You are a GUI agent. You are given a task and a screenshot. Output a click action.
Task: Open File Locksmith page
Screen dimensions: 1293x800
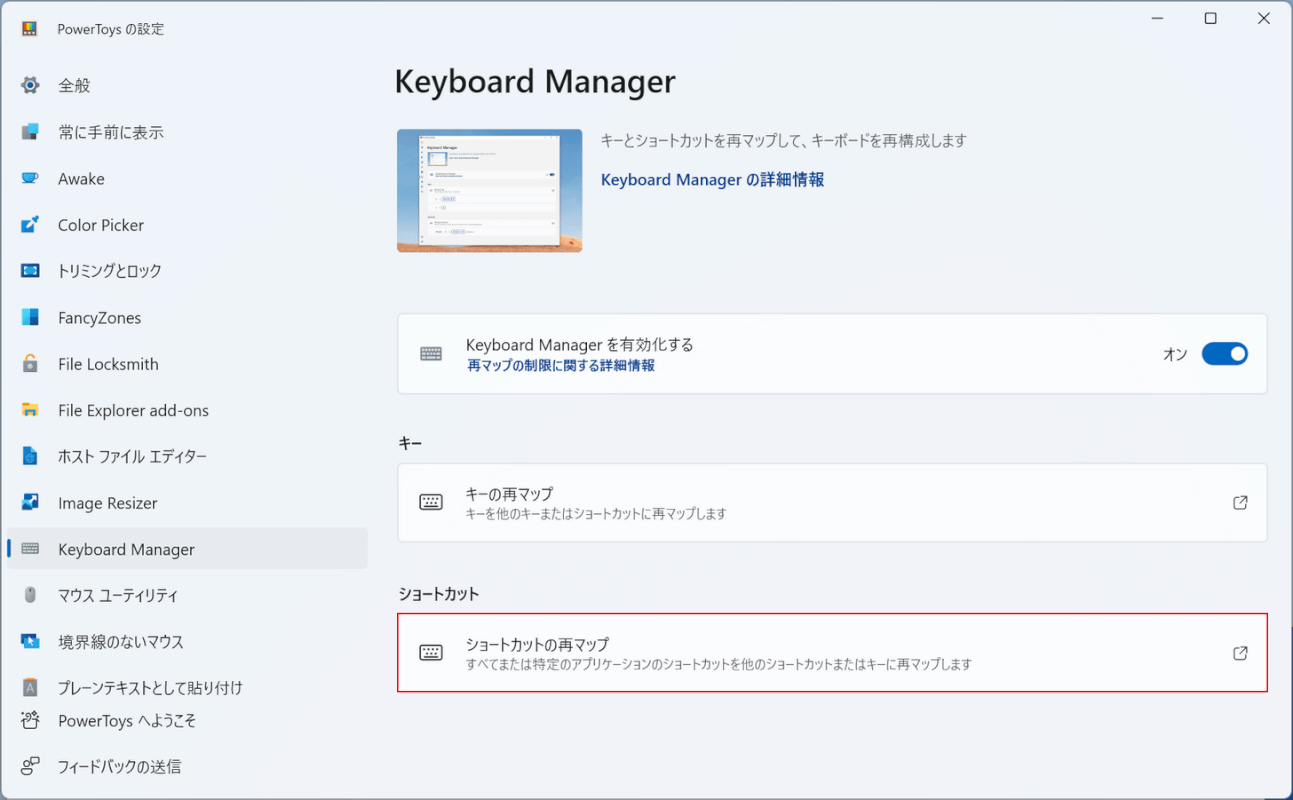(x=187, y=364)
